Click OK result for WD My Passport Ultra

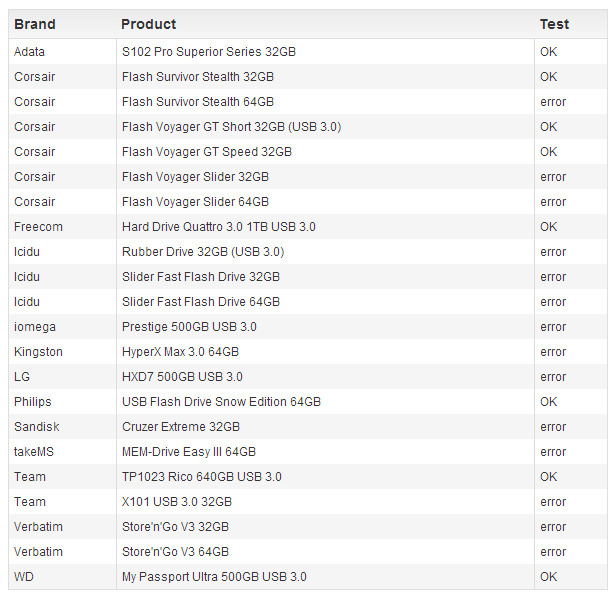[x=548, y=577]
